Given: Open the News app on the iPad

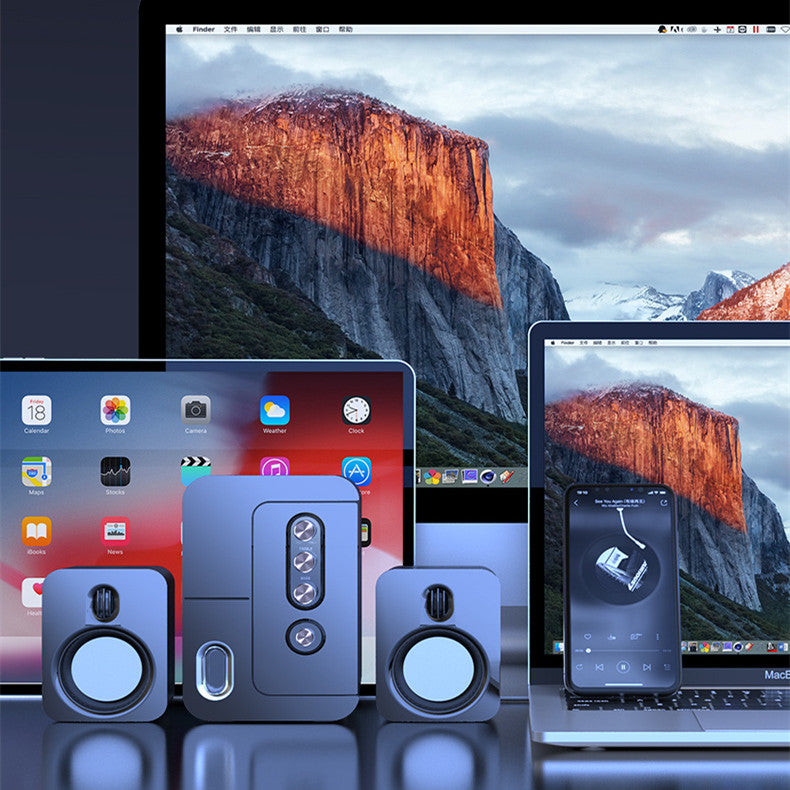Looking at the screenshot, I should click(x=115, y=531).
